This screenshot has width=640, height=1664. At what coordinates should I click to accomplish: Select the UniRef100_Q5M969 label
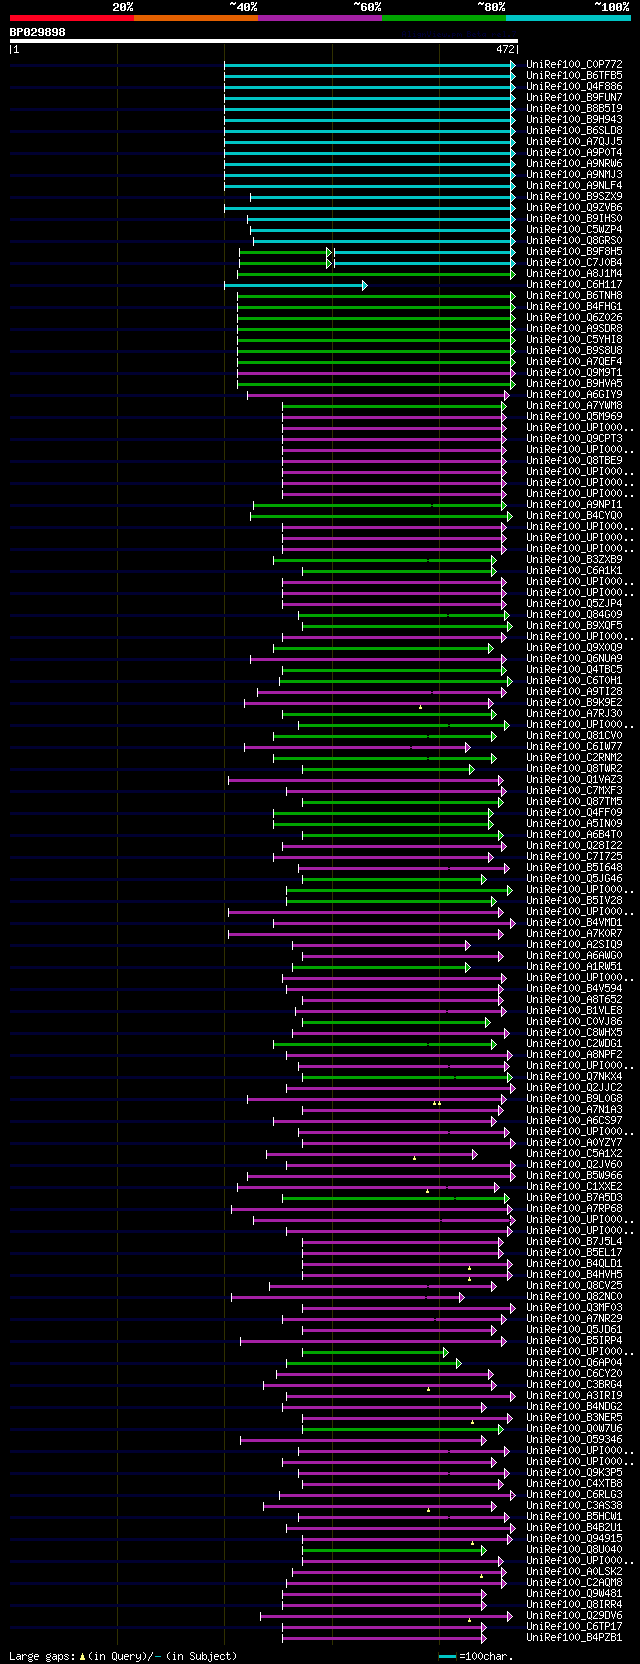coord(574,416)
